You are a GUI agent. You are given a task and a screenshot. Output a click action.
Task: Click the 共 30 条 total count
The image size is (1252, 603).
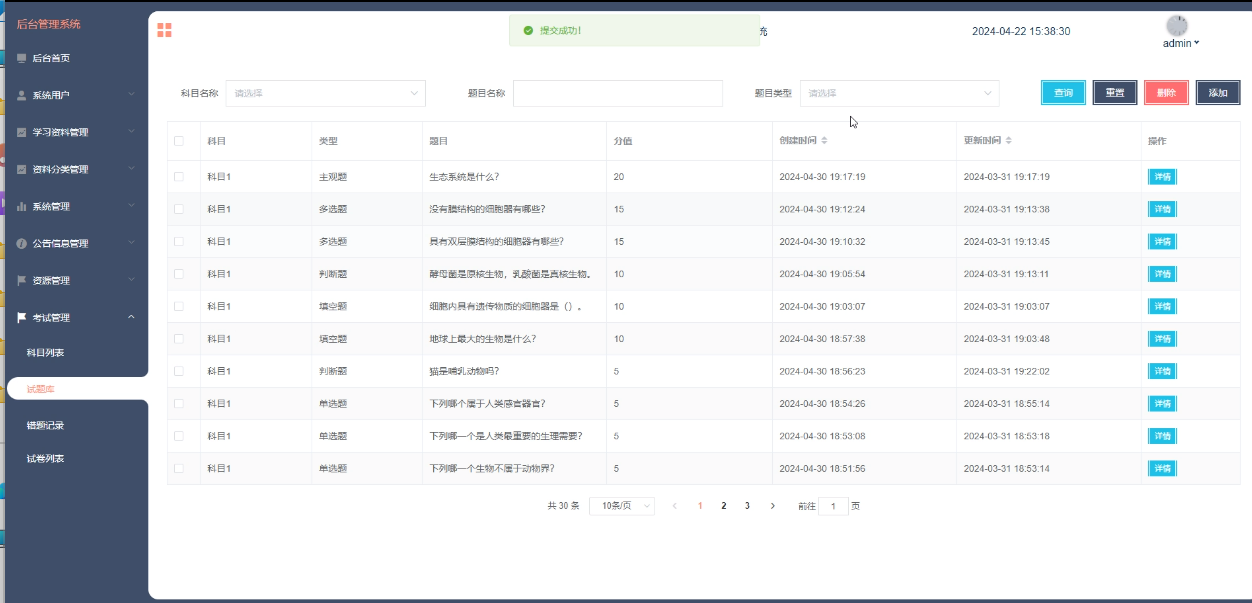563,506
